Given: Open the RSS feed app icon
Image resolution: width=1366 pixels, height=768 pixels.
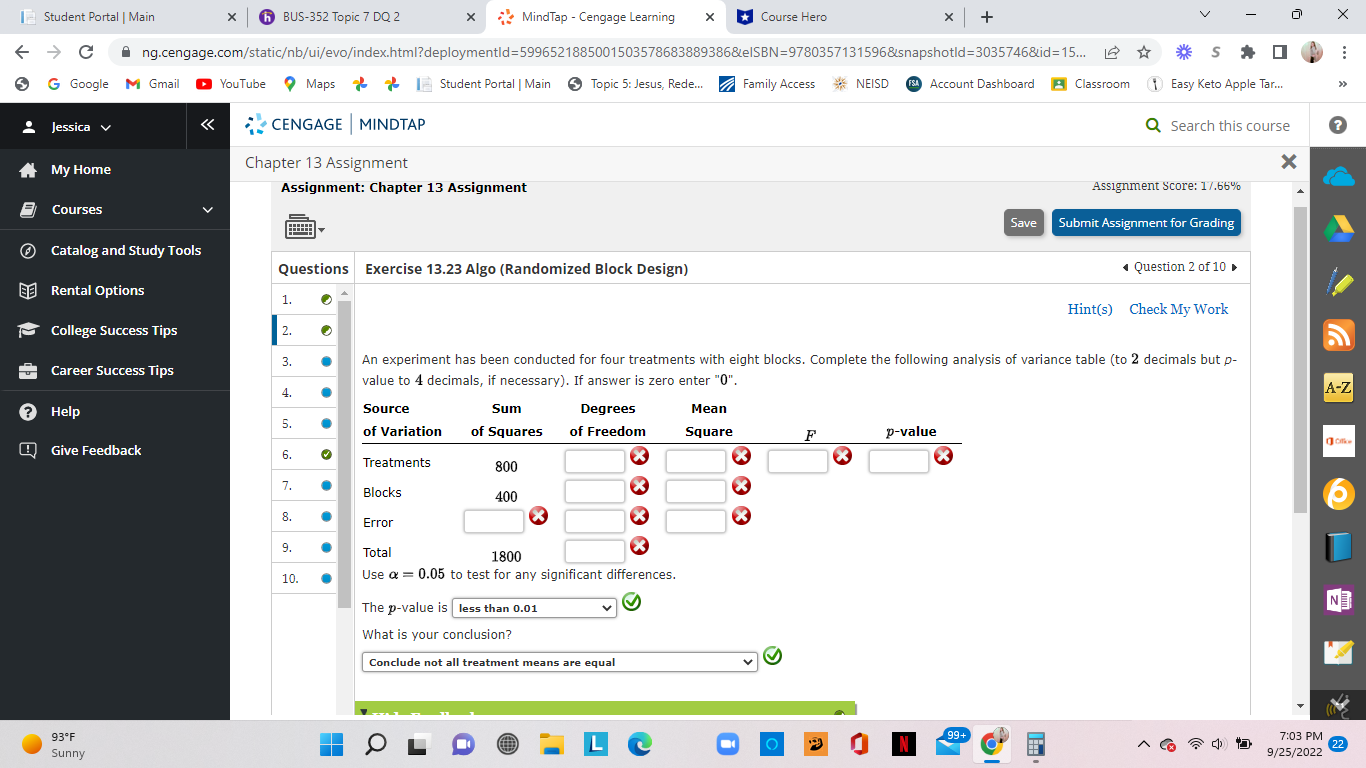Looking at the screenshot, I should tap(1339, 335).
